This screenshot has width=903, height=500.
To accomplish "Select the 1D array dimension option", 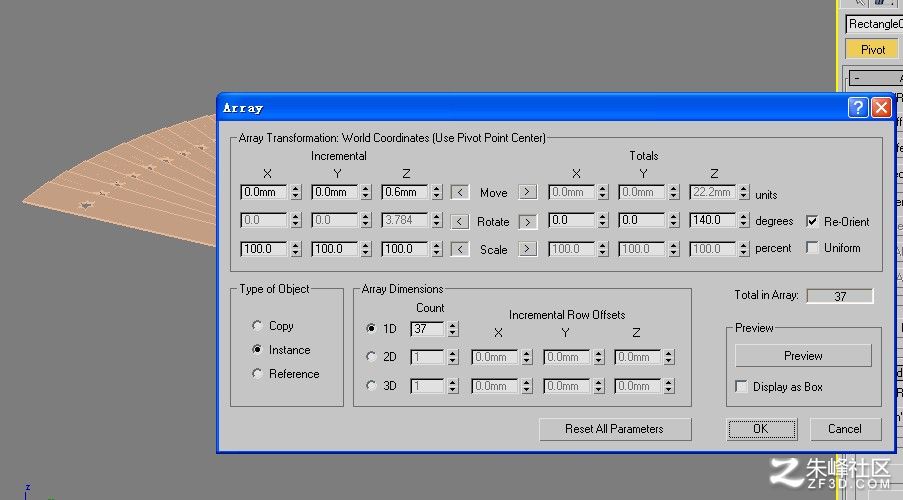I will coord(371,328).
